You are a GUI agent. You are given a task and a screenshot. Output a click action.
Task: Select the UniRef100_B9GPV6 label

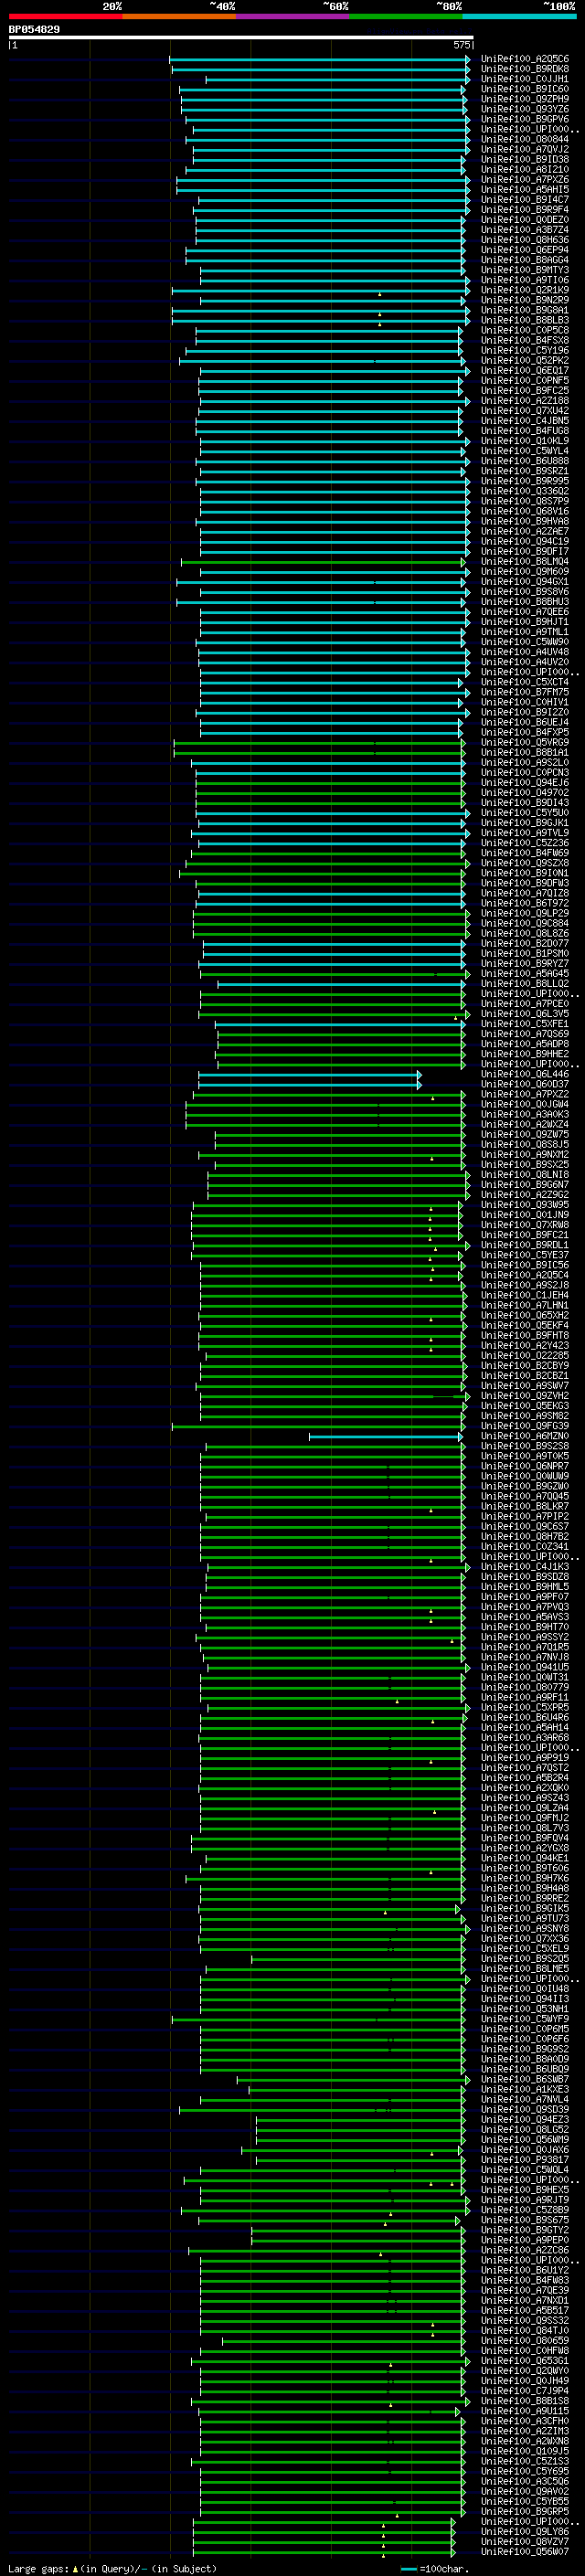pos(525,119)
